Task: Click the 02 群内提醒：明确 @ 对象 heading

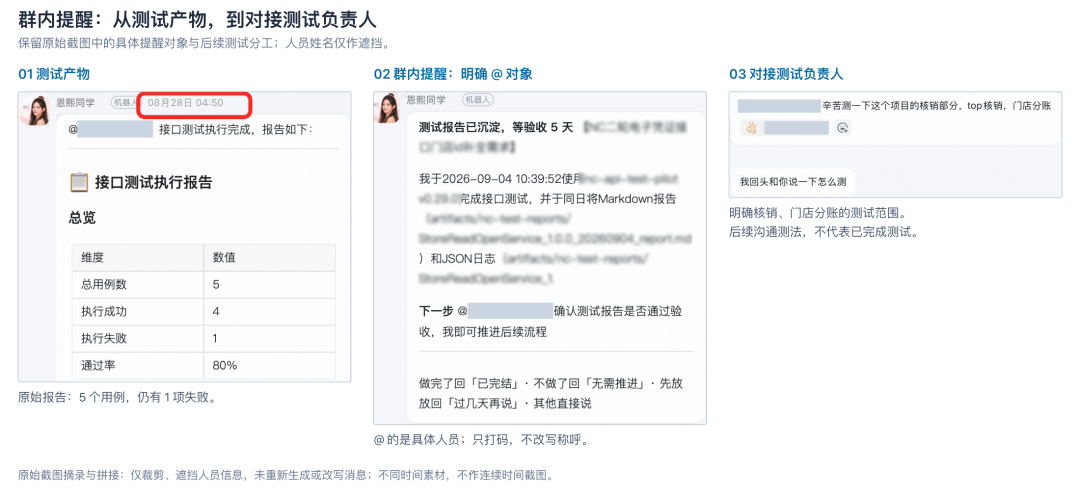Action: click(453, 74)
